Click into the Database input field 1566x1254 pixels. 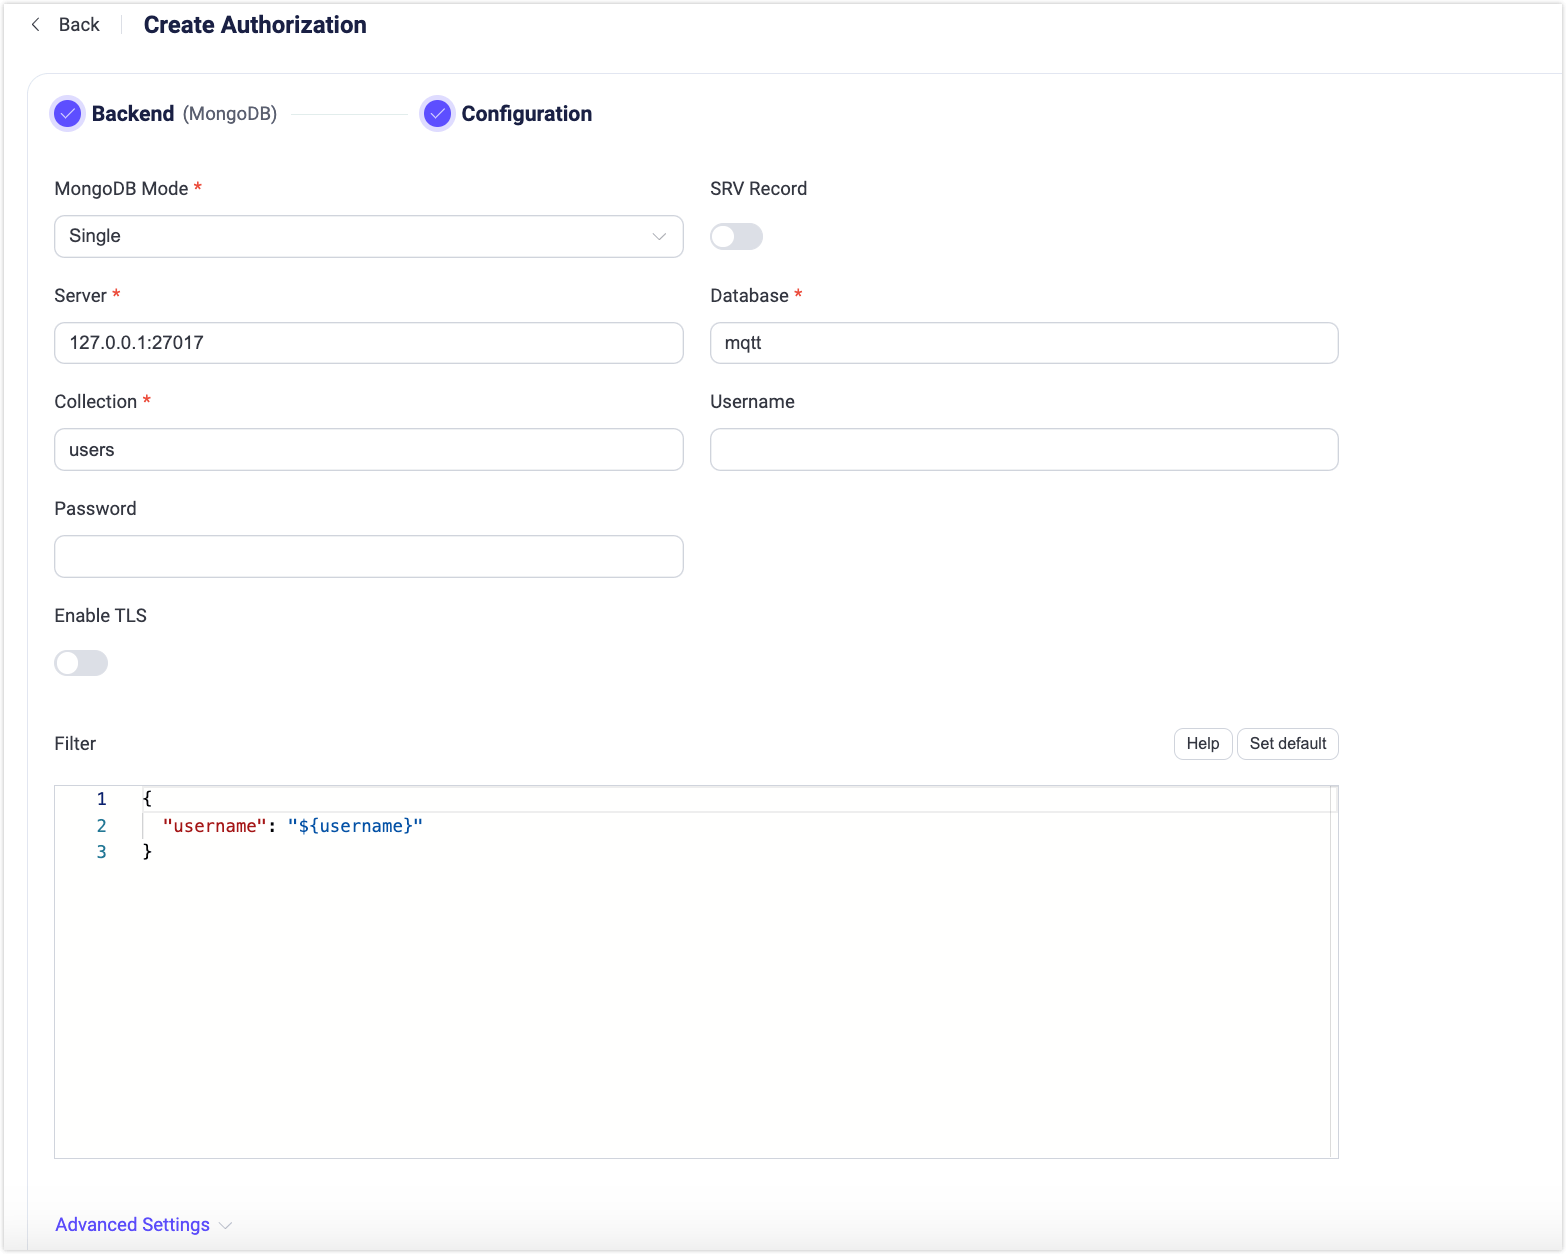tap(1023, 343)
